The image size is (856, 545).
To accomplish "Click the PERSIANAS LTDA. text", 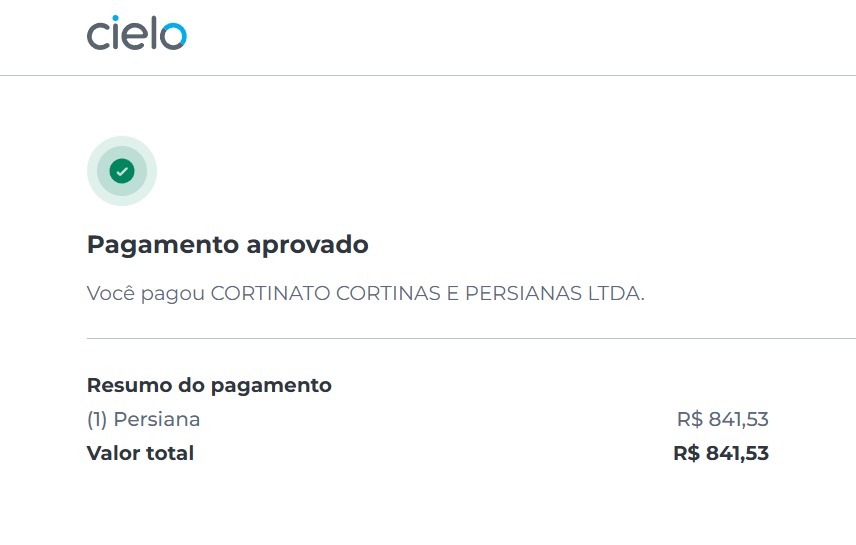I will (555, 293).
